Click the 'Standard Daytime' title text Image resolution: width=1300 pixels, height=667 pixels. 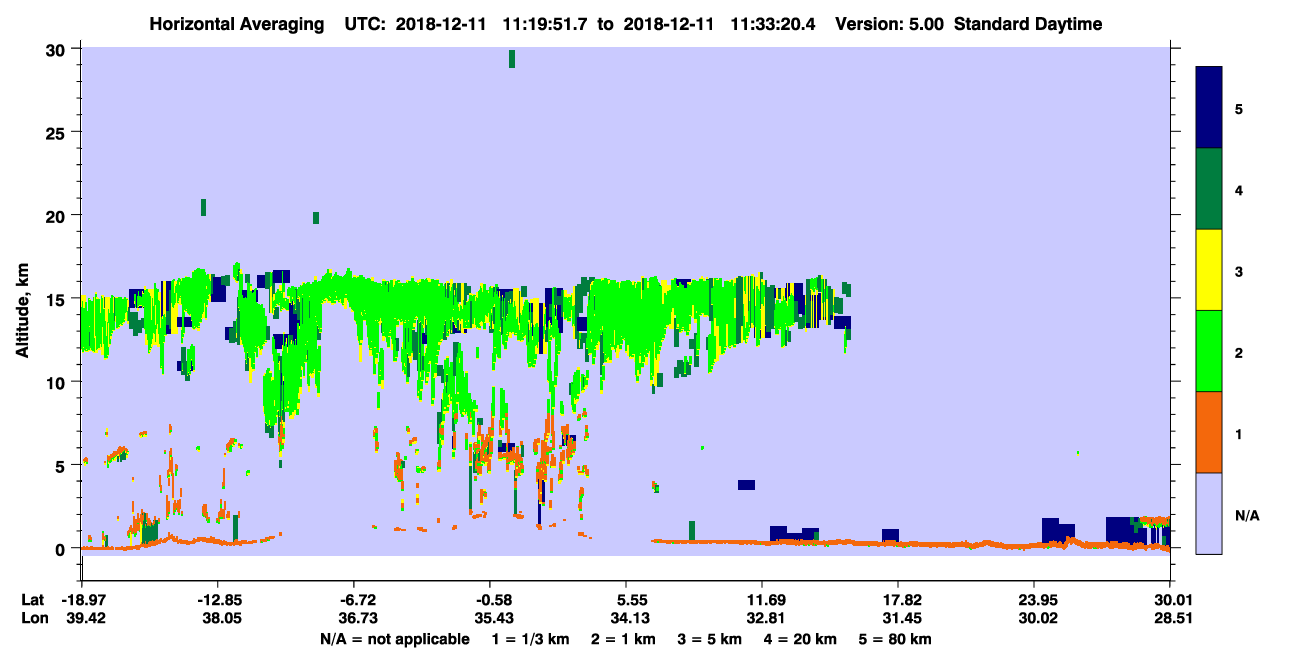(x=1028, y=24)
